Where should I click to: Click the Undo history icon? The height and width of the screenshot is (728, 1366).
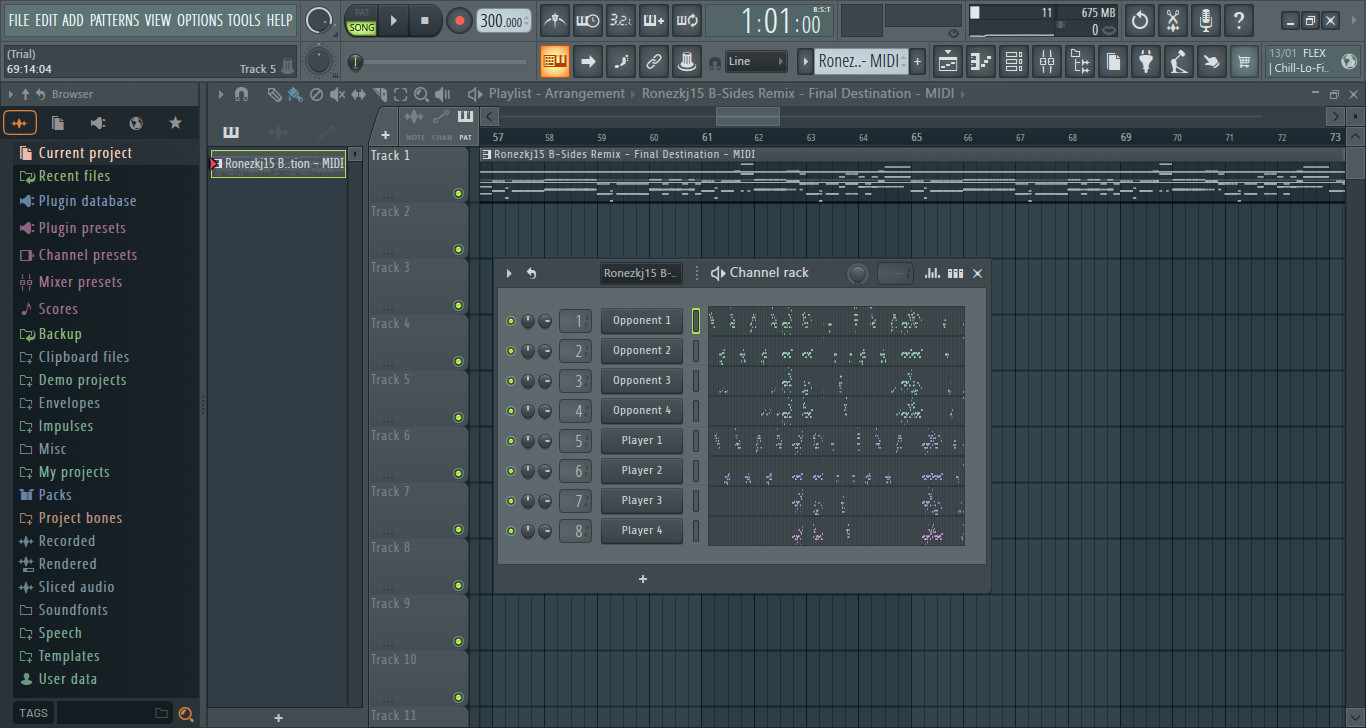1140,20
